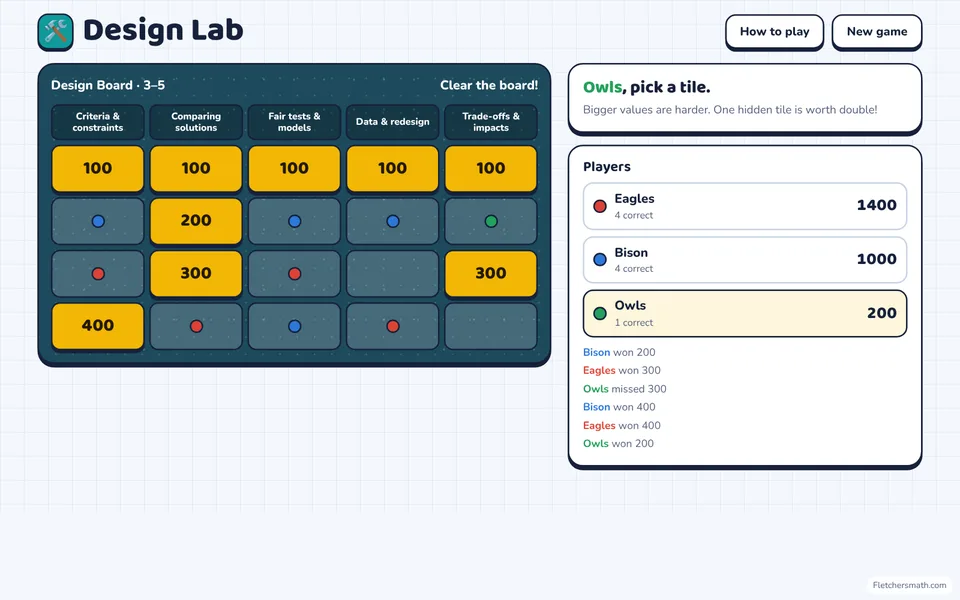Click the red-dot used tile in Fair tests row 300
Image resolution: width=960 pixels, height=600 pixels.
click(x=294, y=274)
